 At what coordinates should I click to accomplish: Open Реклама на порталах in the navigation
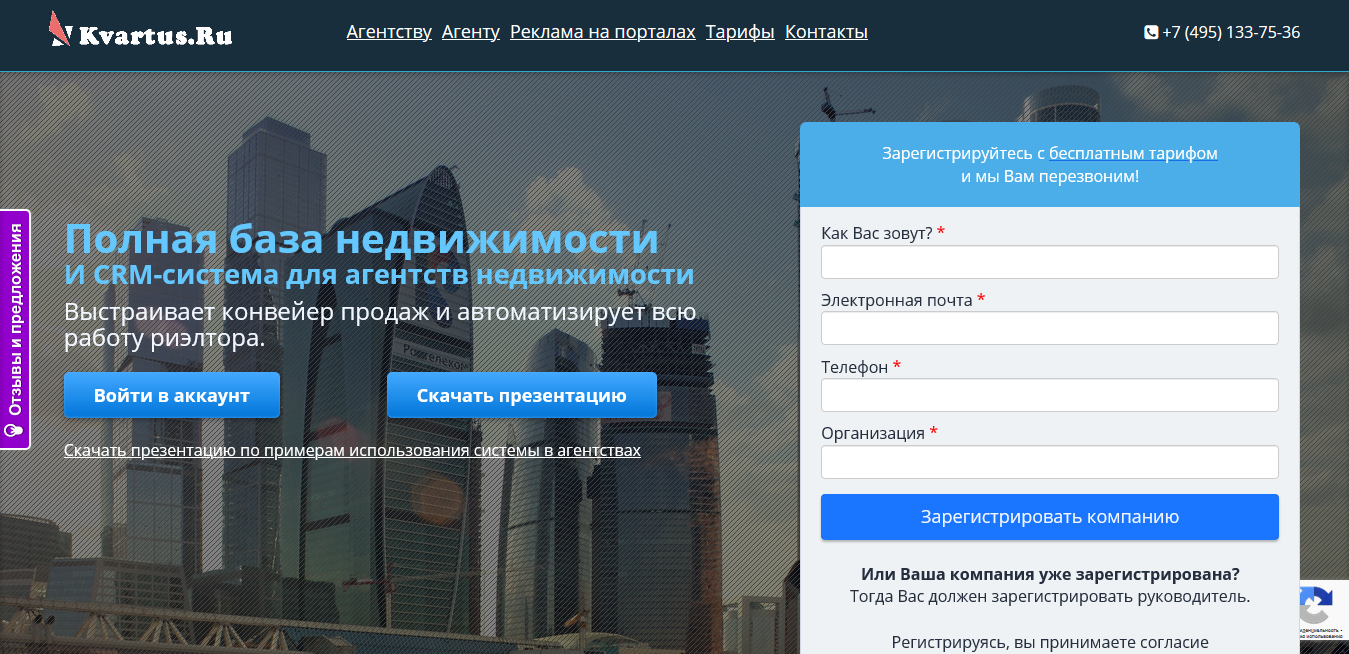pyautogui.click(x=602, y=32)
